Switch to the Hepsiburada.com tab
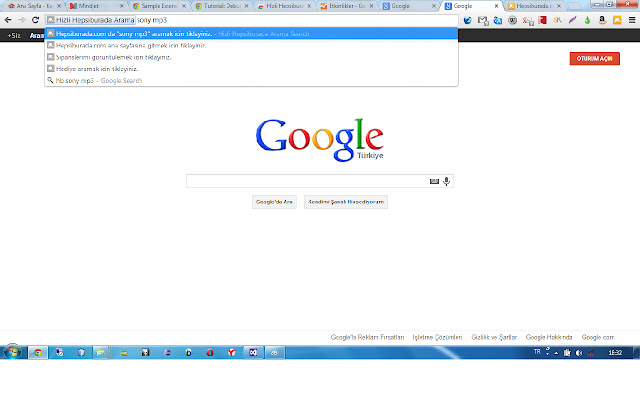640x400 pixels. (534, 6)
